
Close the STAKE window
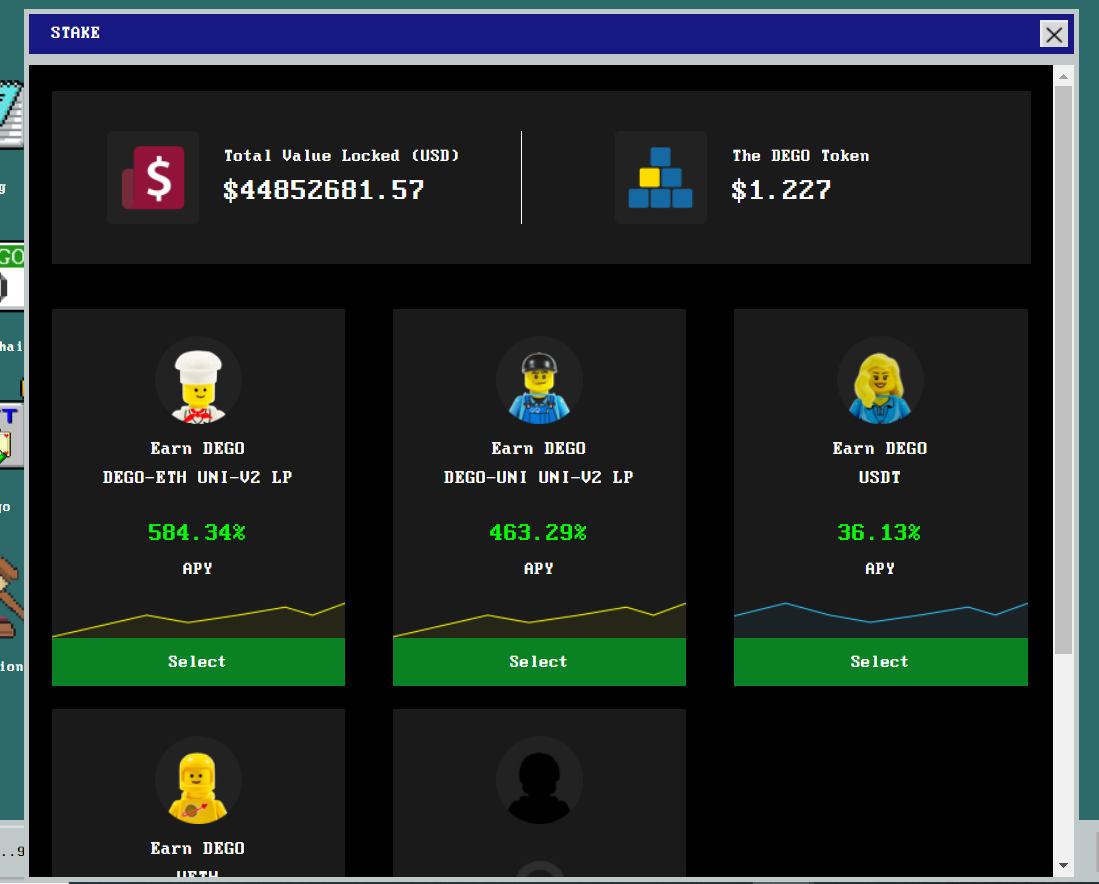point(1053,34)
